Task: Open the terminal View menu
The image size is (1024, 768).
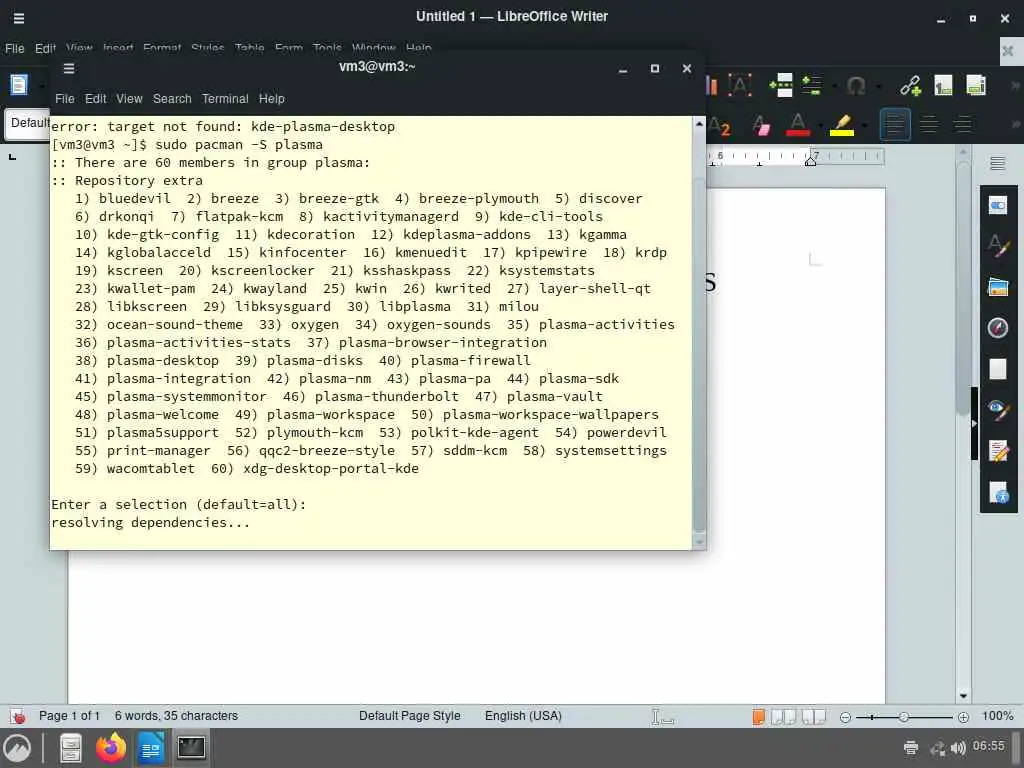Action: [x=129, y=99]
